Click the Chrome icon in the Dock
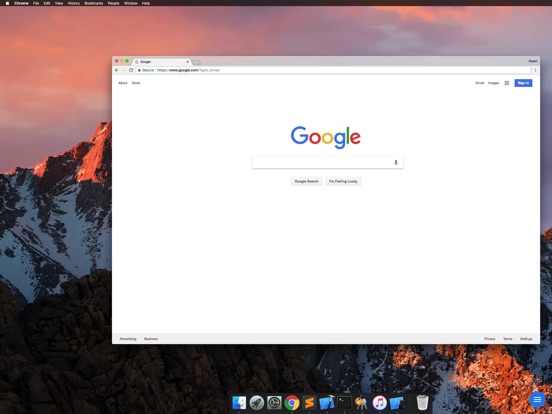 292,402
